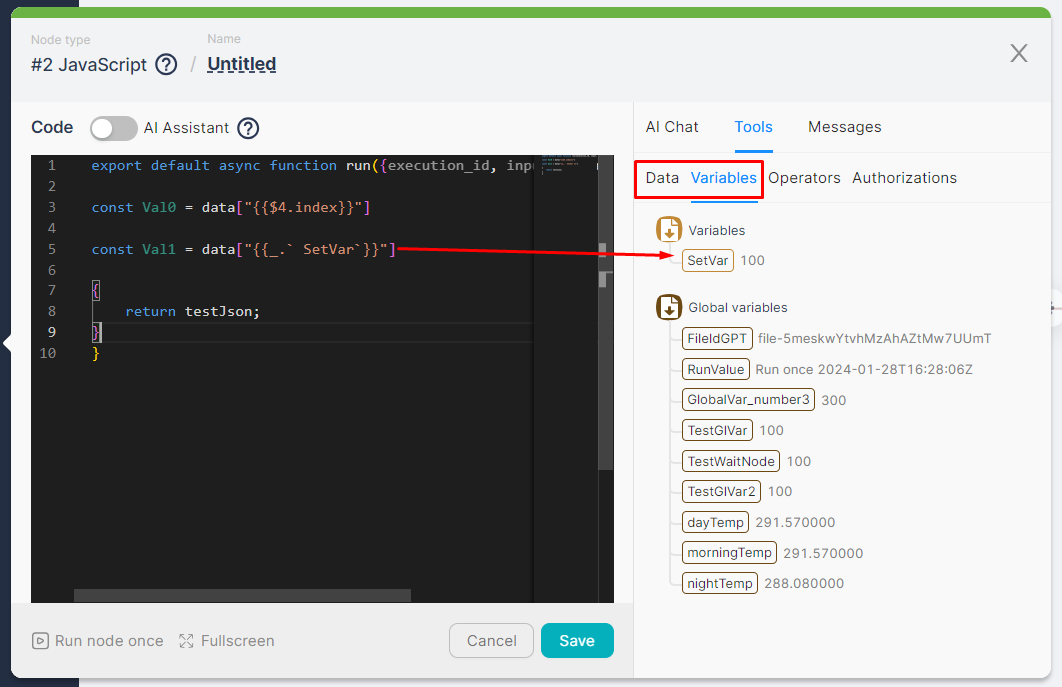
Task: Close the node editor dialog
Action: (x=1018, y=53)
